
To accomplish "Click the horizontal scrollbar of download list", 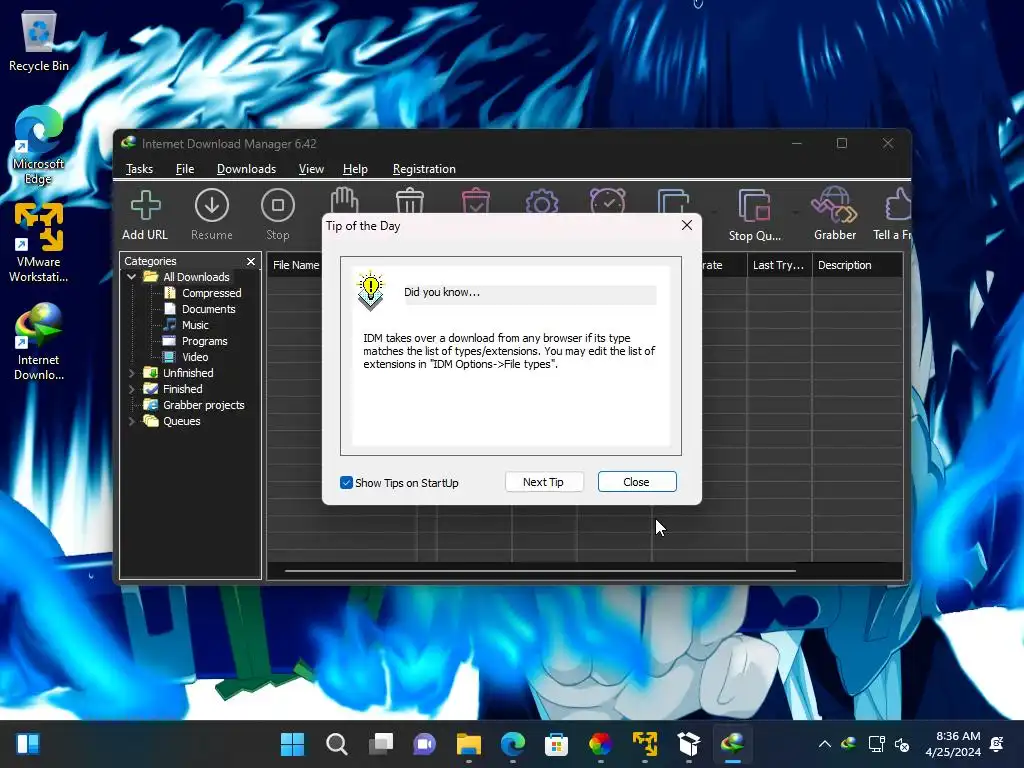I will click(540, 571).
